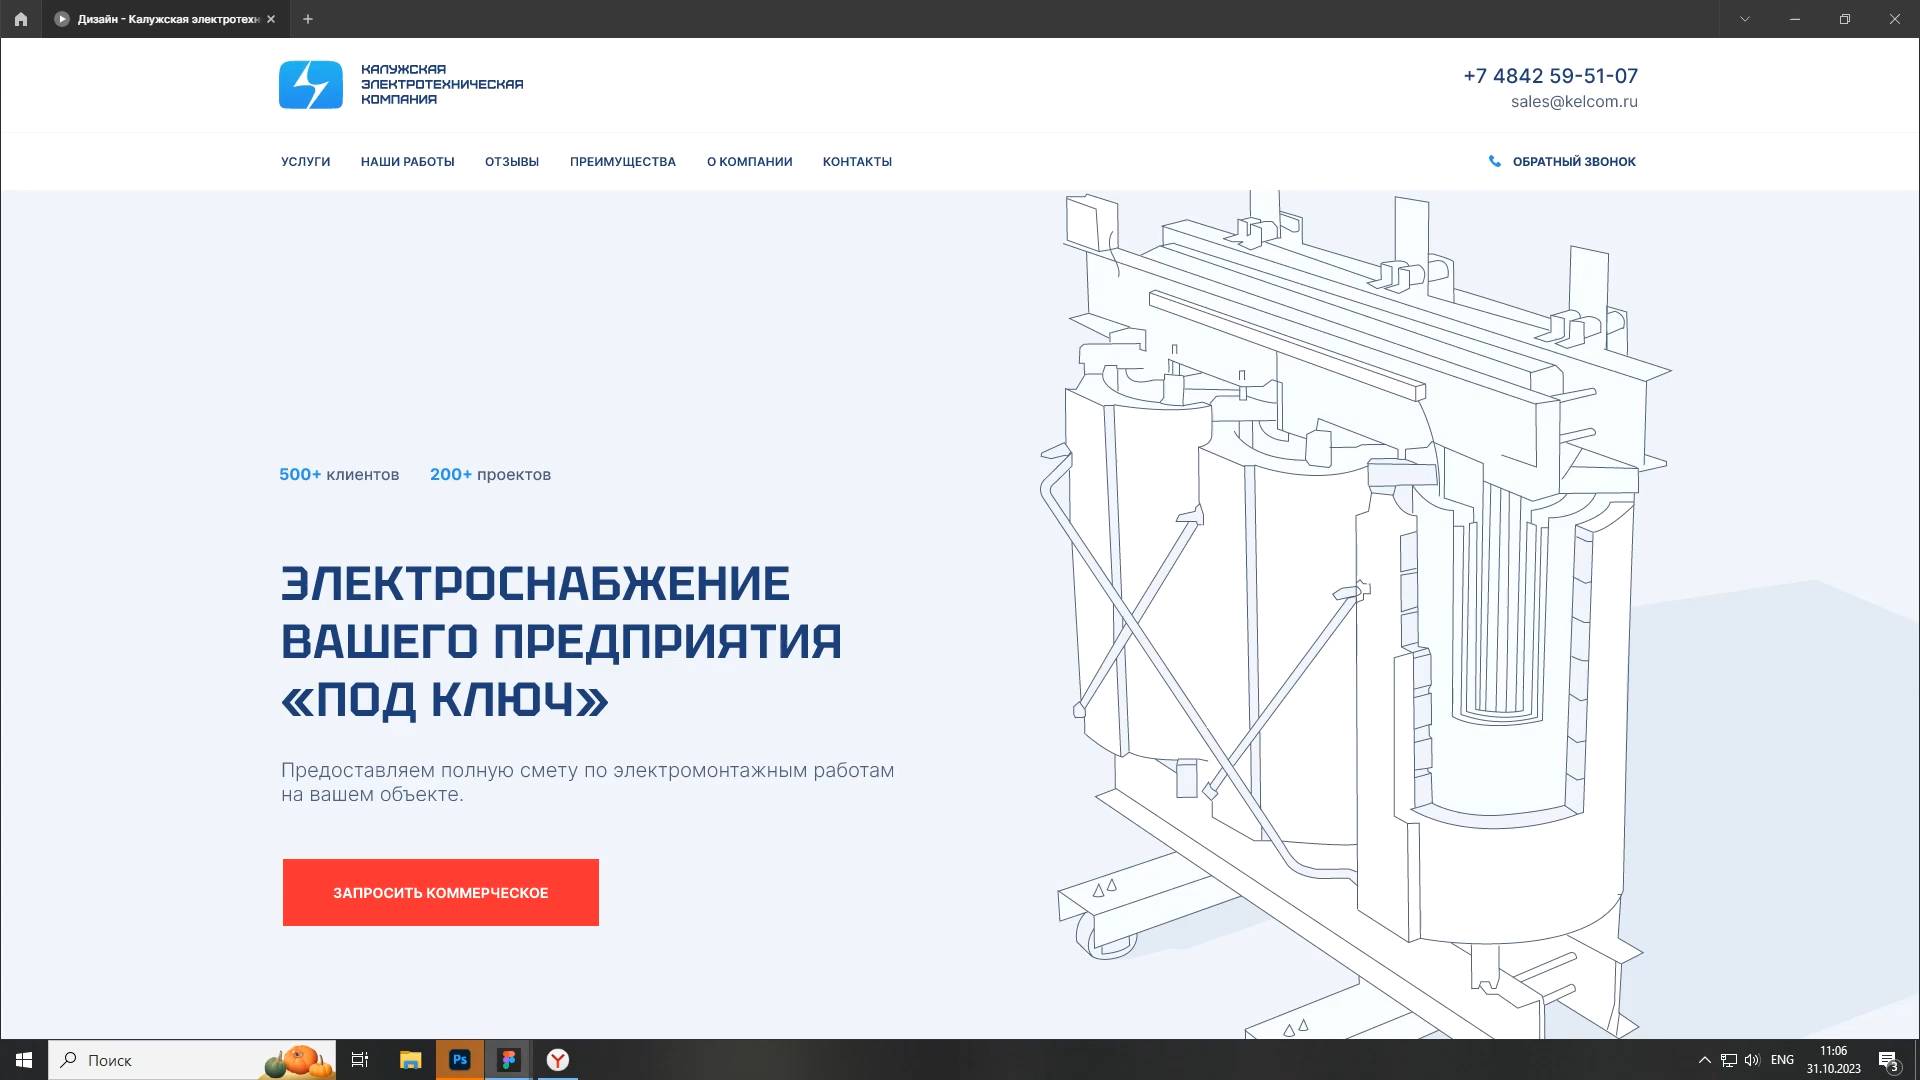Click the phone icon next to ОБРАТНЫЙ ЗВОНОК

tap(1494, 161)
